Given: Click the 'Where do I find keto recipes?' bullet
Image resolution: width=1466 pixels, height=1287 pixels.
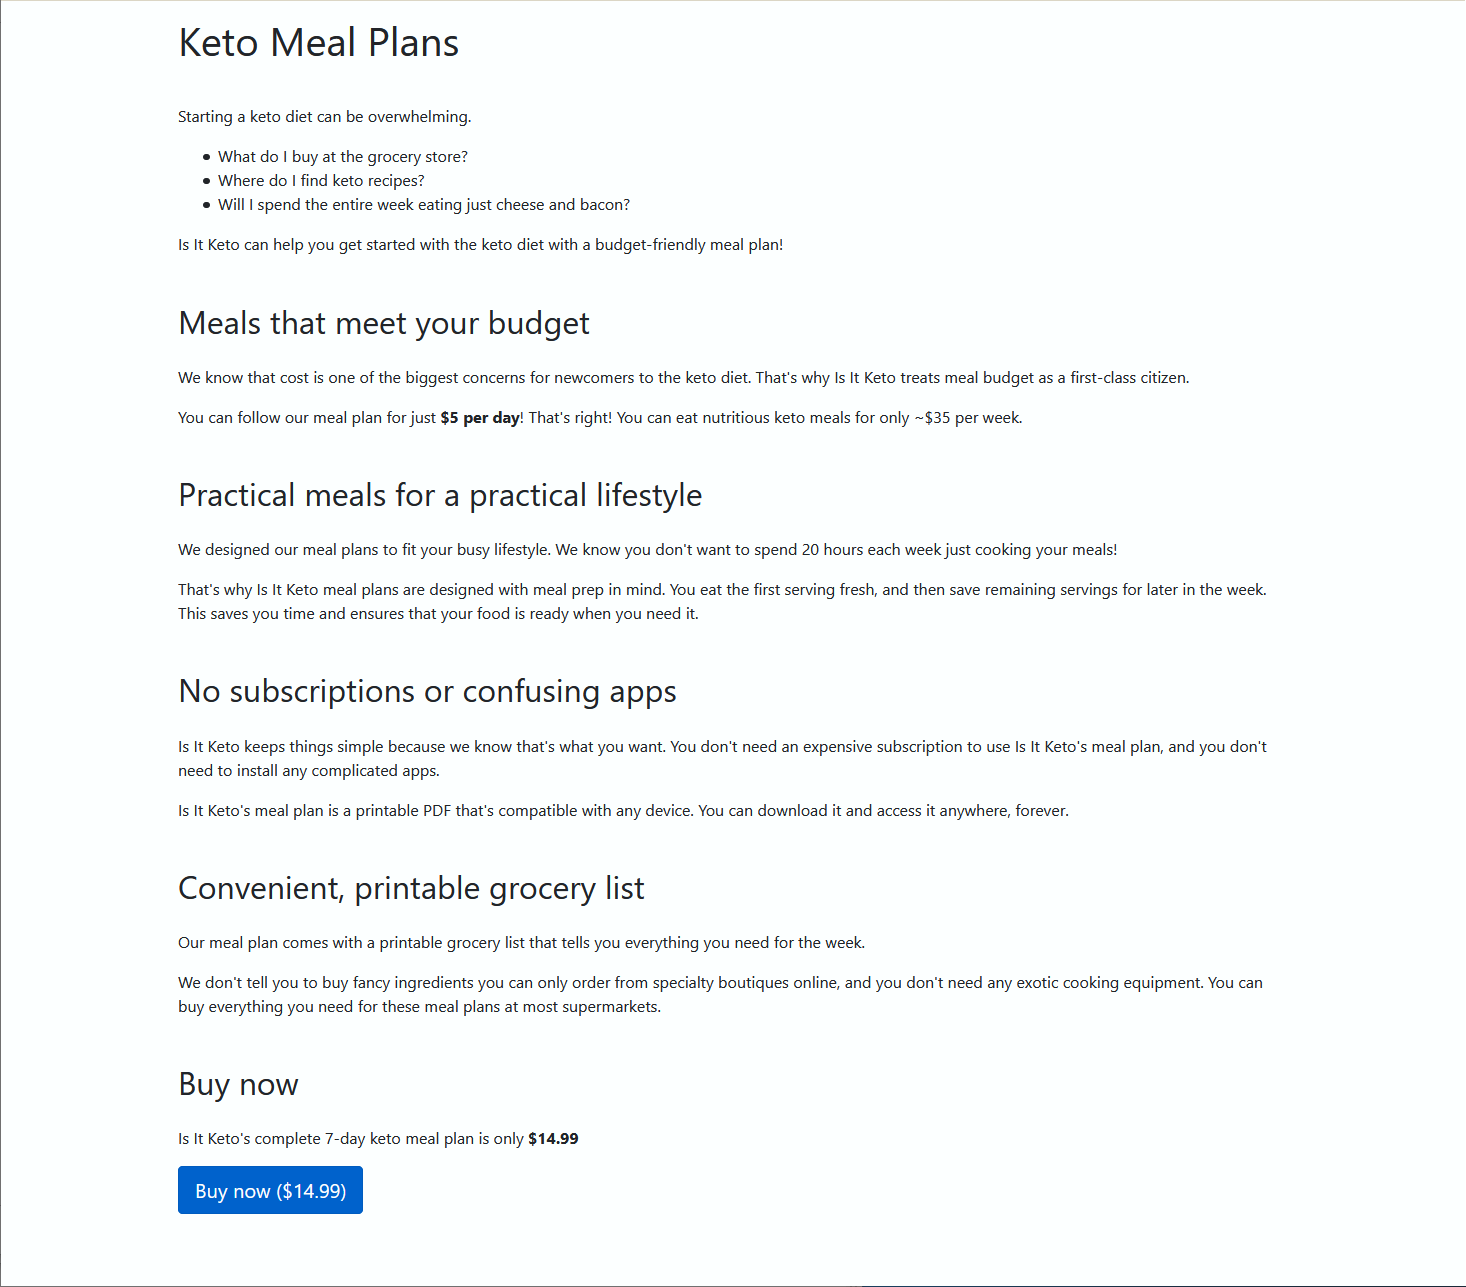Looking at the screenshot, I should point(321,181).
